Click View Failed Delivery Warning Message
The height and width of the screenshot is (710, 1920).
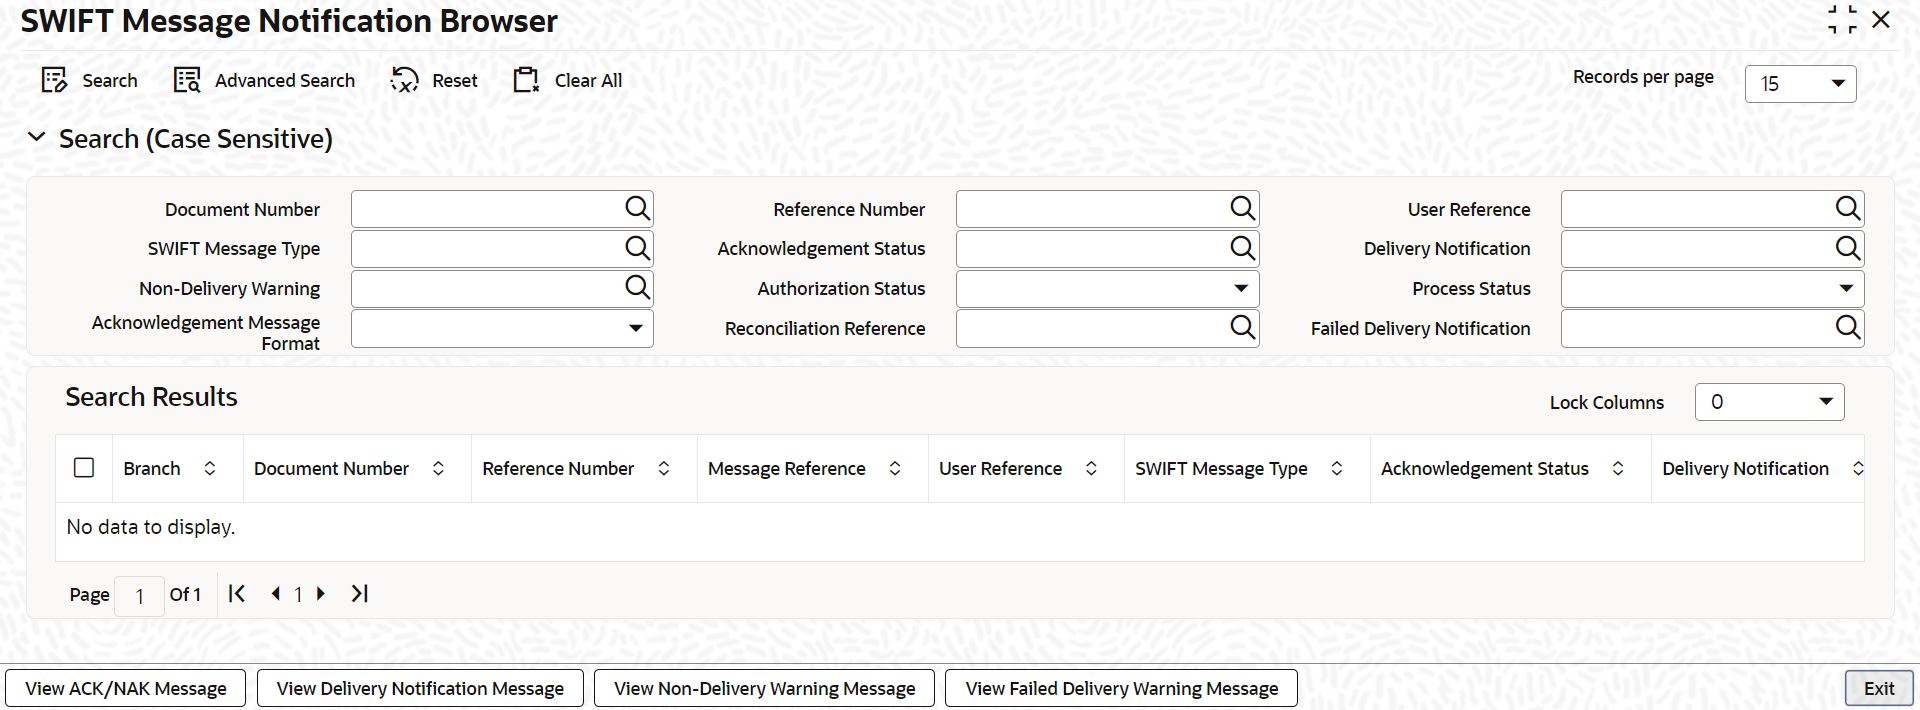[x=1121, y=688]
